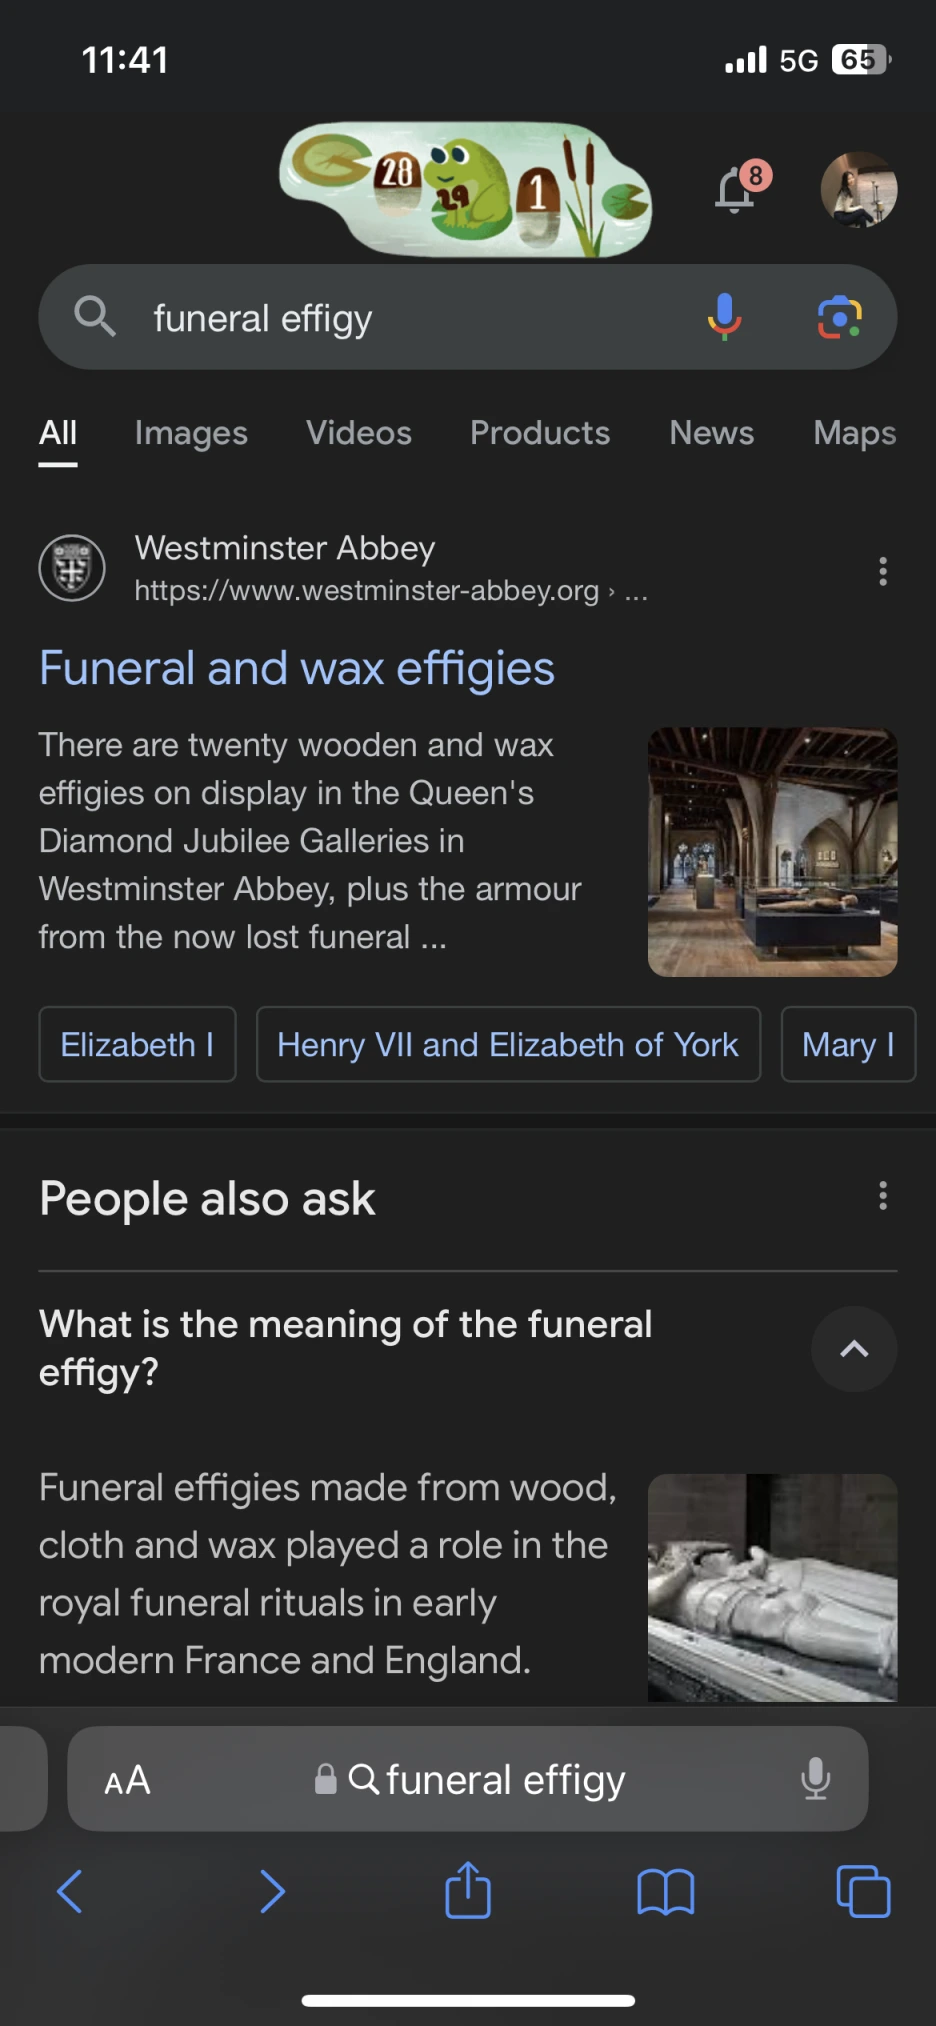The image size is (936, 2026).
Task: Tap the voice search microphone in Google search bar
Action: point(725,317)
